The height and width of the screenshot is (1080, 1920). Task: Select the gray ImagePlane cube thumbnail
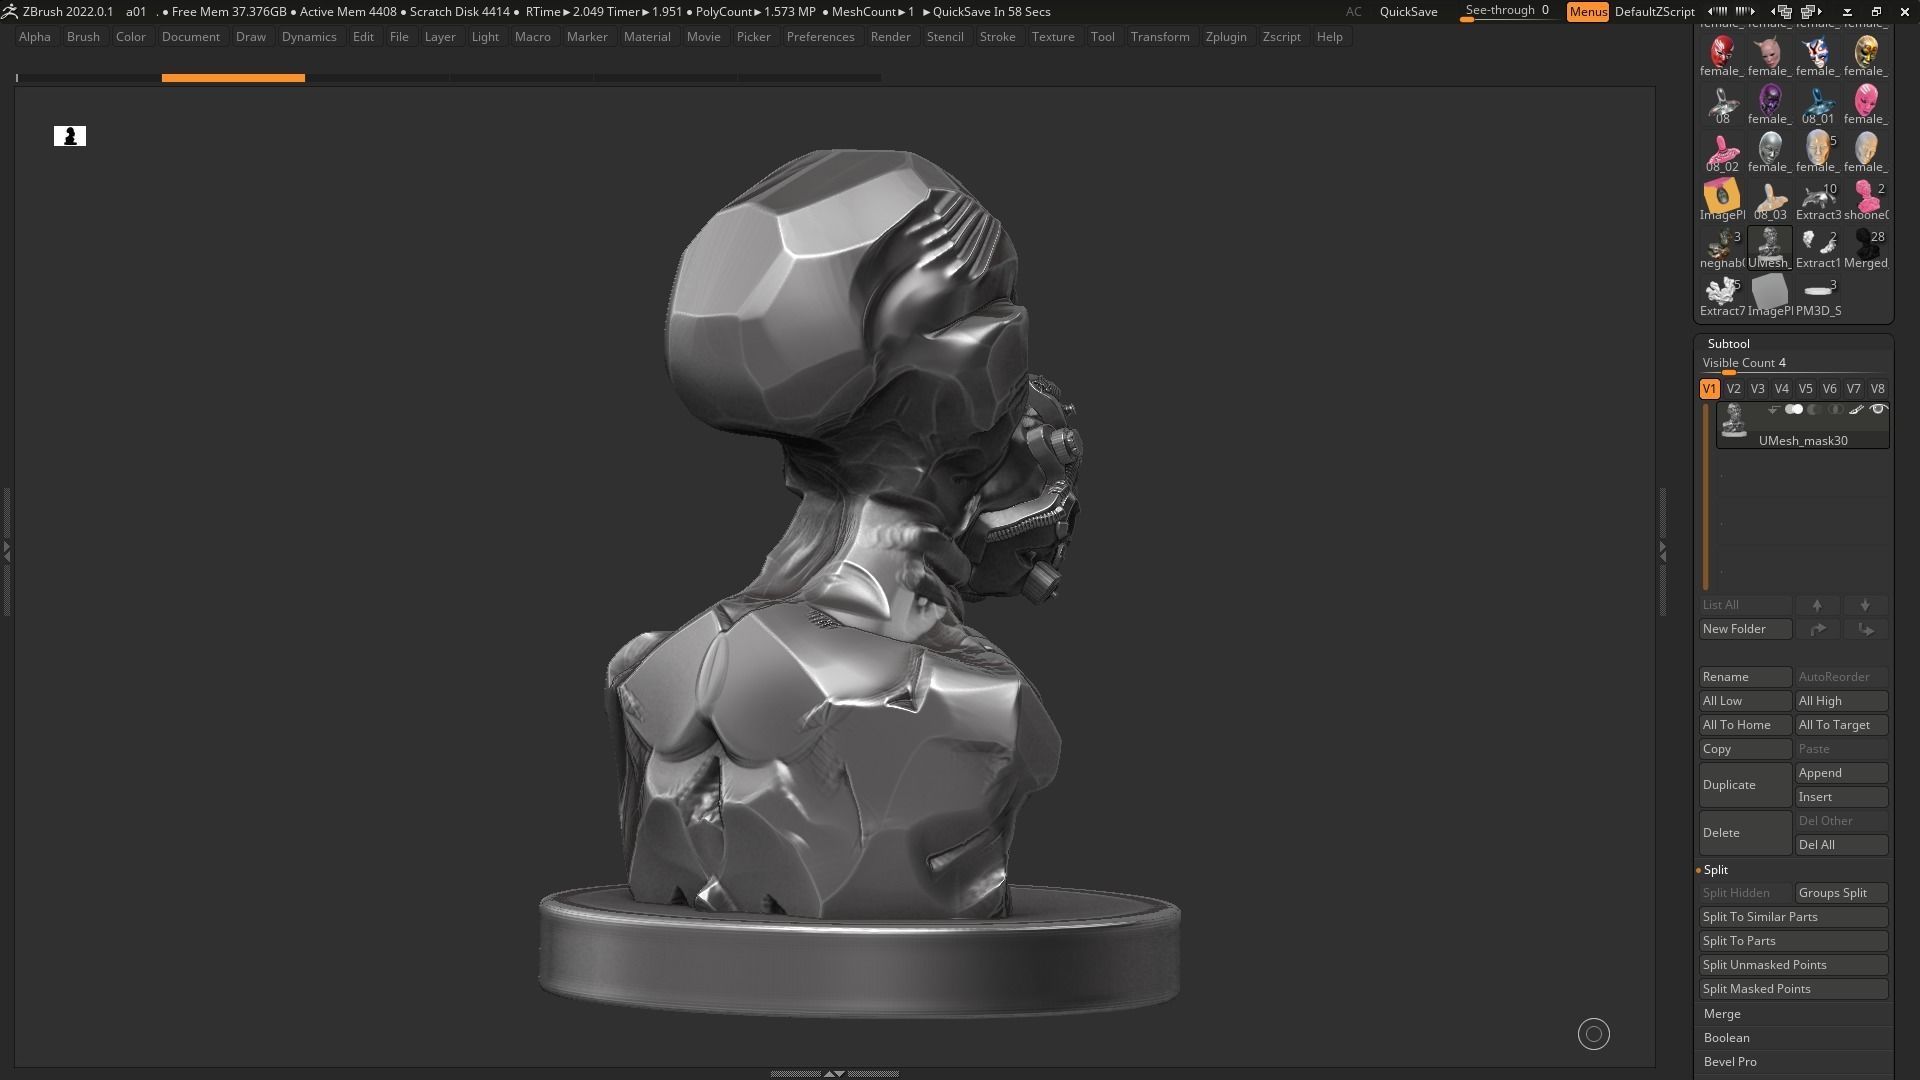[x=1769, y=296]
